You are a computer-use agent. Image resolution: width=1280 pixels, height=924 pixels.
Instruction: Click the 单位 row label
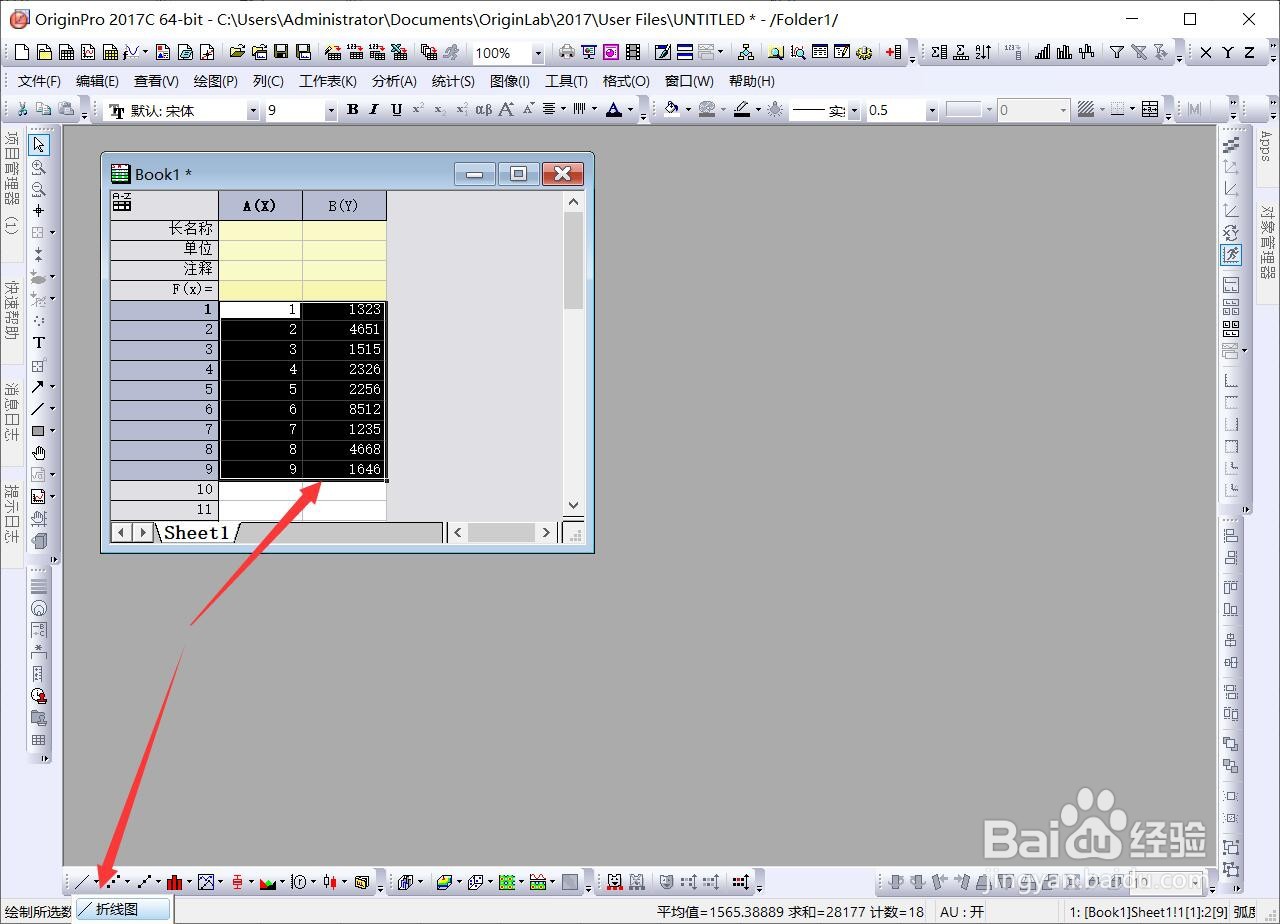[164, 250]
